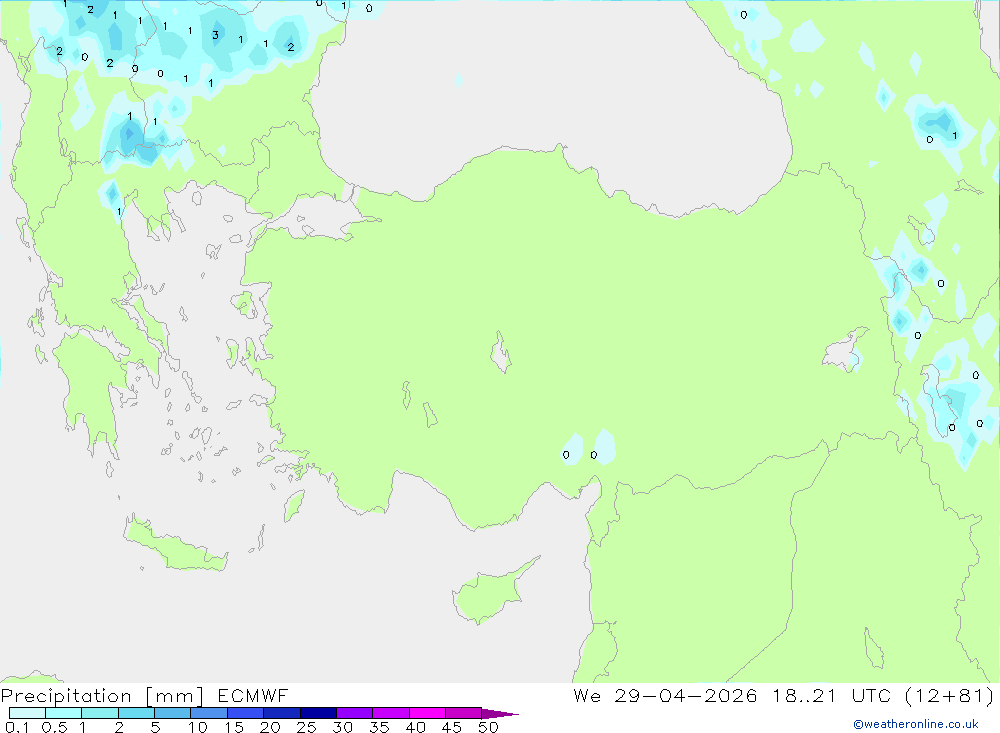1000x733 pixels.
Task: Click the weatheronline.co.uk copyright link
Action: [x=916, y=724]
